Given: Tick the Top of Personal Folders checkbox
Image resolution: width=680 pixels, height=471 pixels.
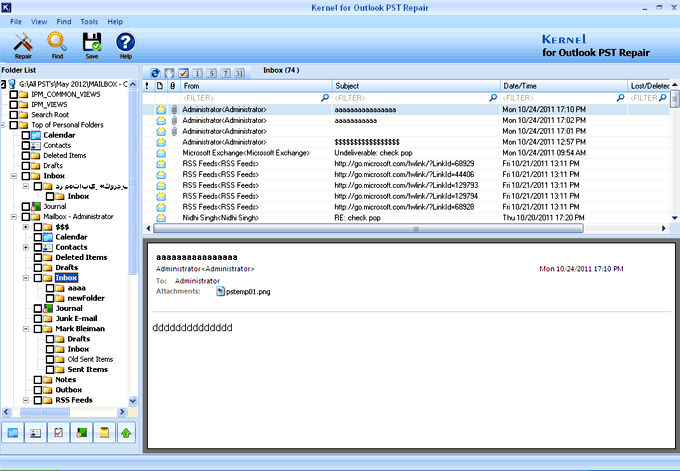Looking at the screenshot, I should coord(13,125).
